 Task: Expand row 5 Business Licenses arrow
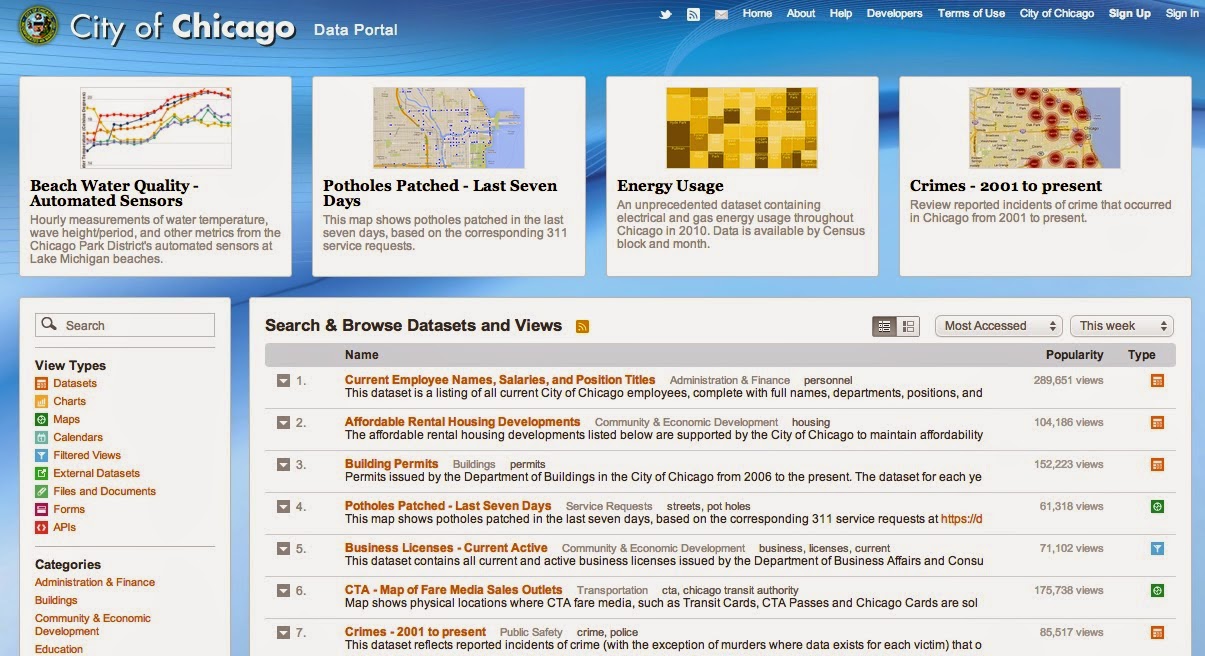click(283, 549)
